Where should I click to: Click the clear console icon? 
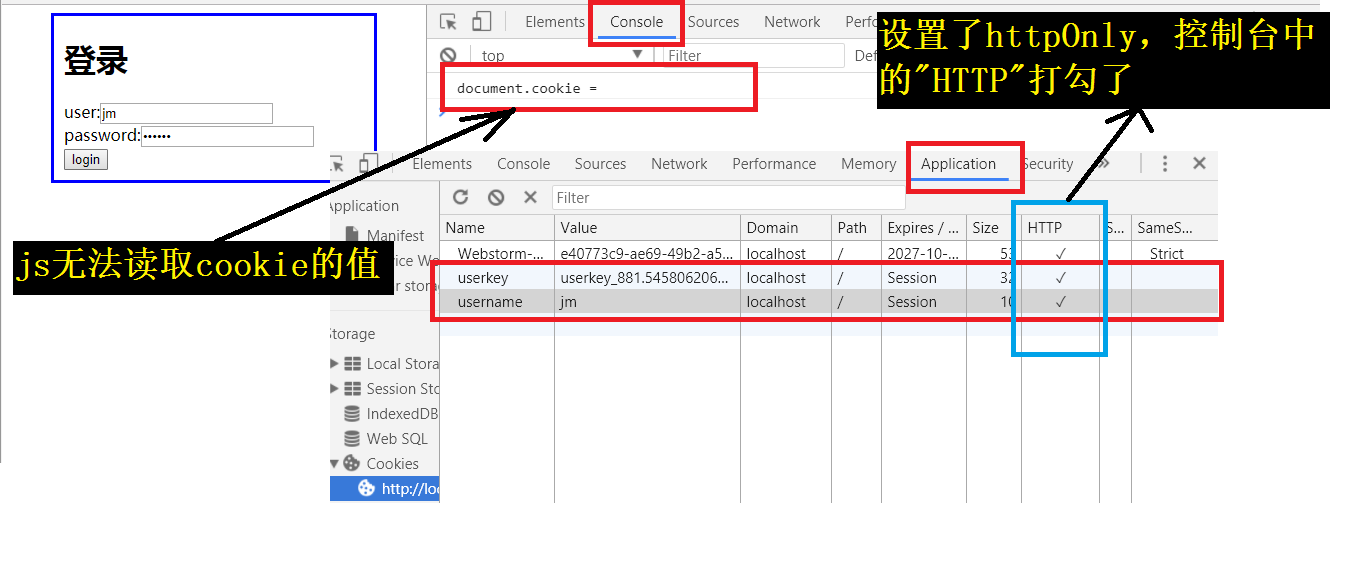[449, 56]
